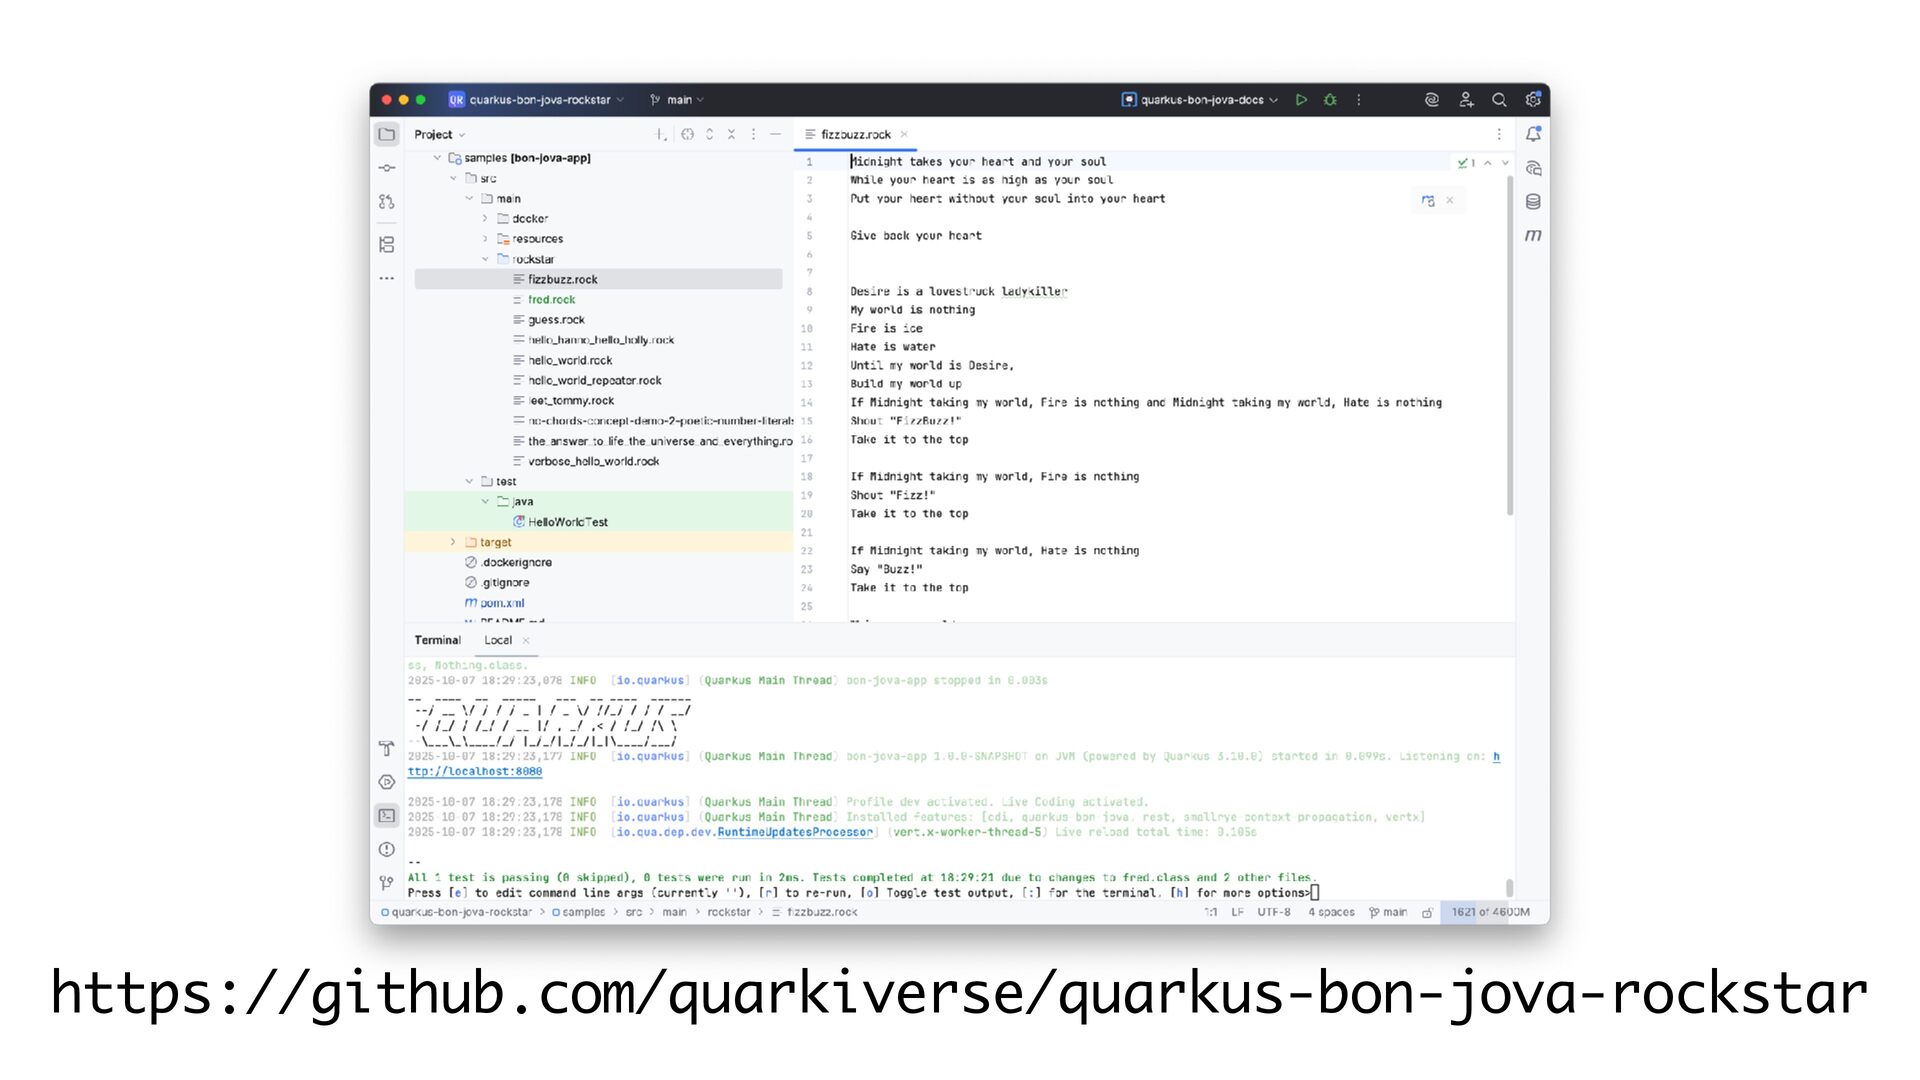Toggle read-only lock icon in status bar
Viewport: 1920px width, 1080px height.
point(1427,913)
